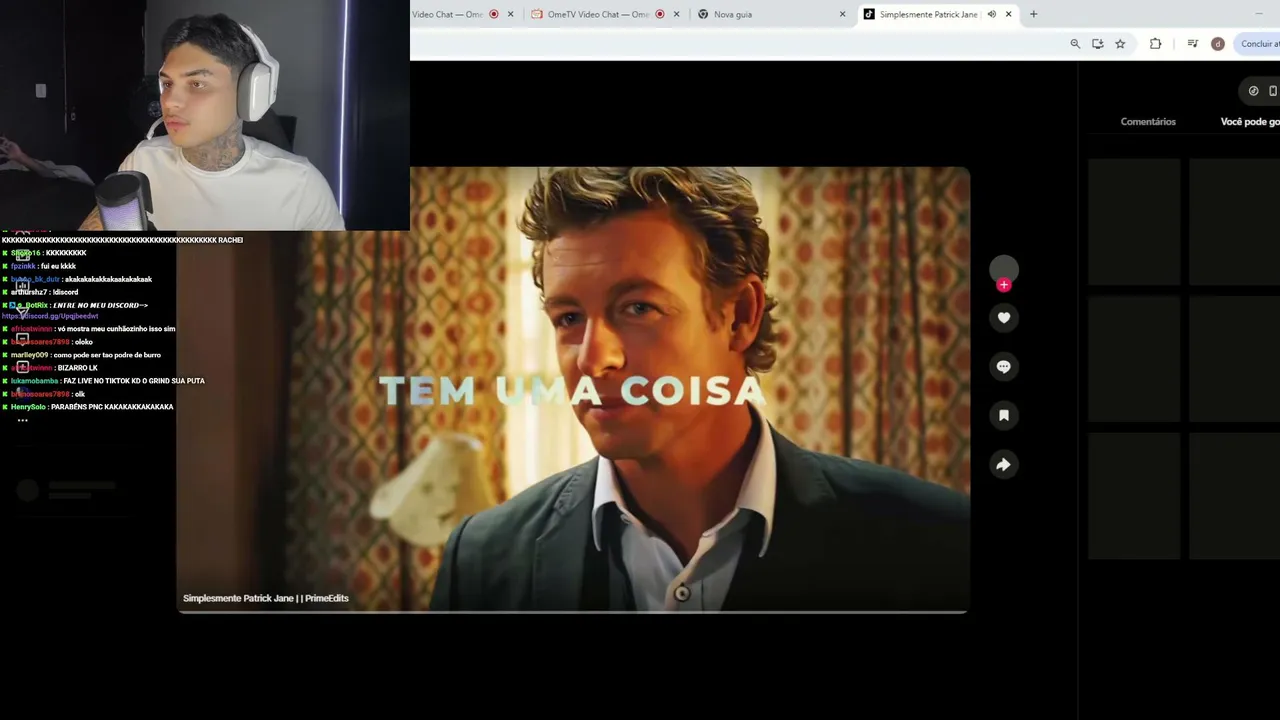
Task: Share the video with the arrow icon
Action: pos(1004,464)
